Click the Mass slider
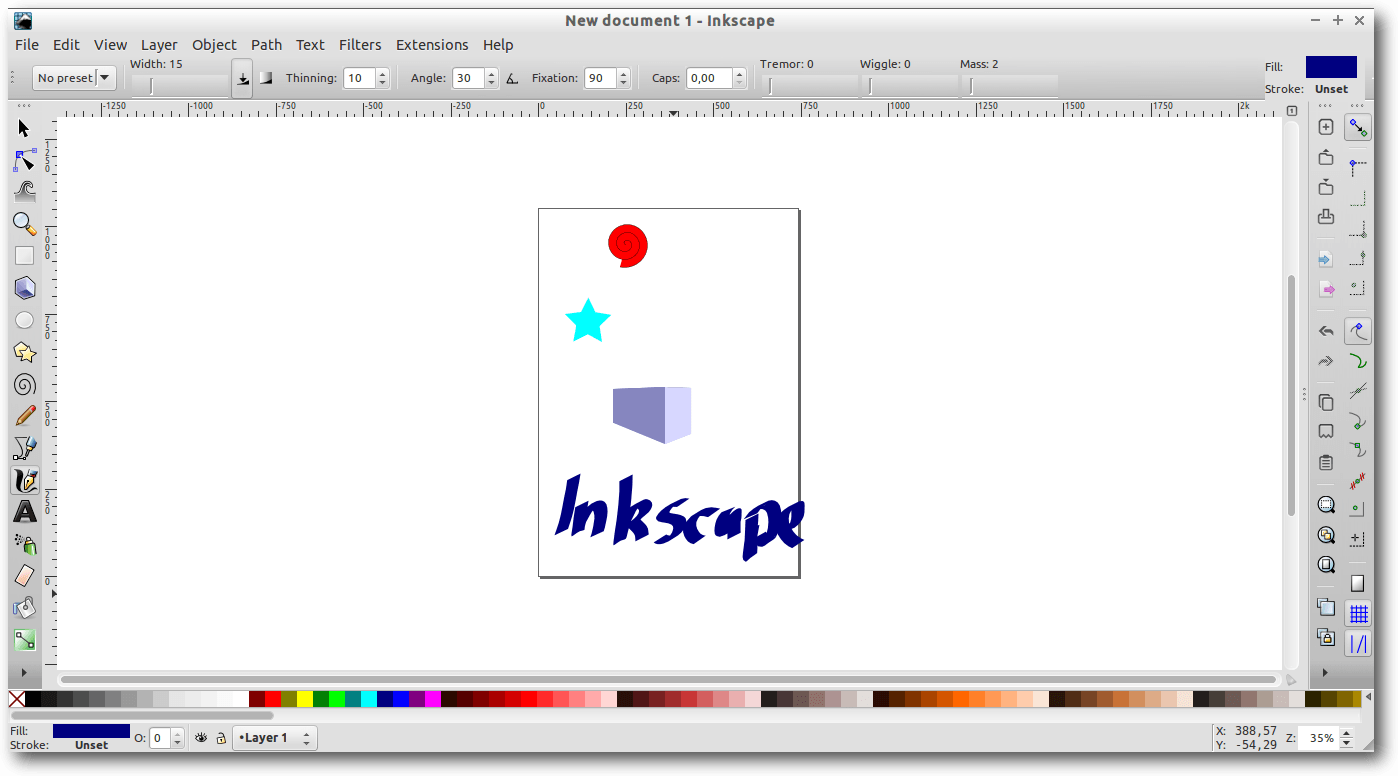Screen dimensions: 1398x776 (x=1009, y=86)
